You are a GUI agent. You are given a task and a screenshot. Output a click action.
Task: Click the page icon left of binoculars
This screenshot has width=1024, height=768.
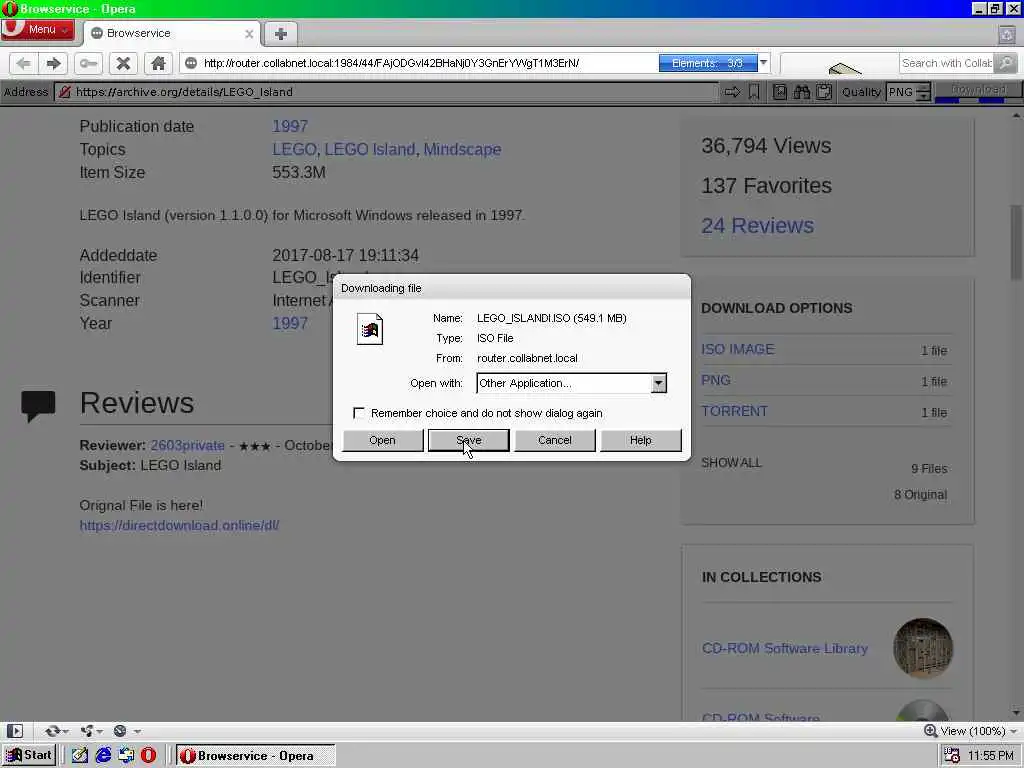[780, 92]
